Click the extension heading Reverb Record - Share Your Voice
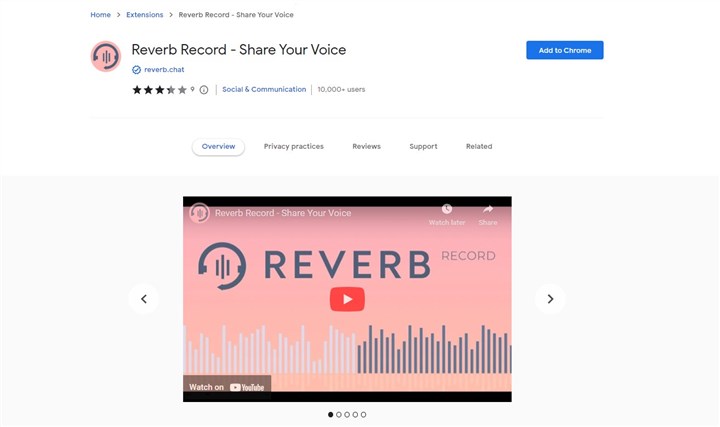Image resolution: width=720 pixels, height=427 pixels. tap(239, 50)
